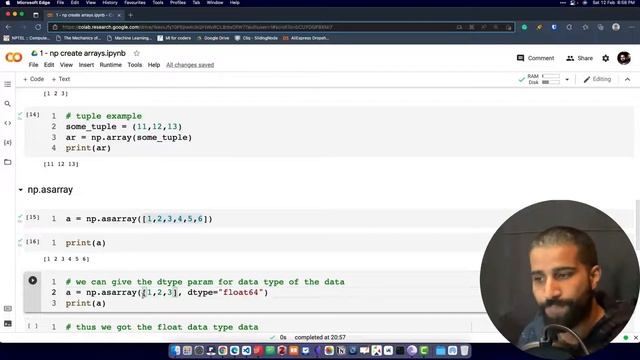Open Launchpad from the Dock
The height and width of the screenshot is (360, 640).
(187, 350)
